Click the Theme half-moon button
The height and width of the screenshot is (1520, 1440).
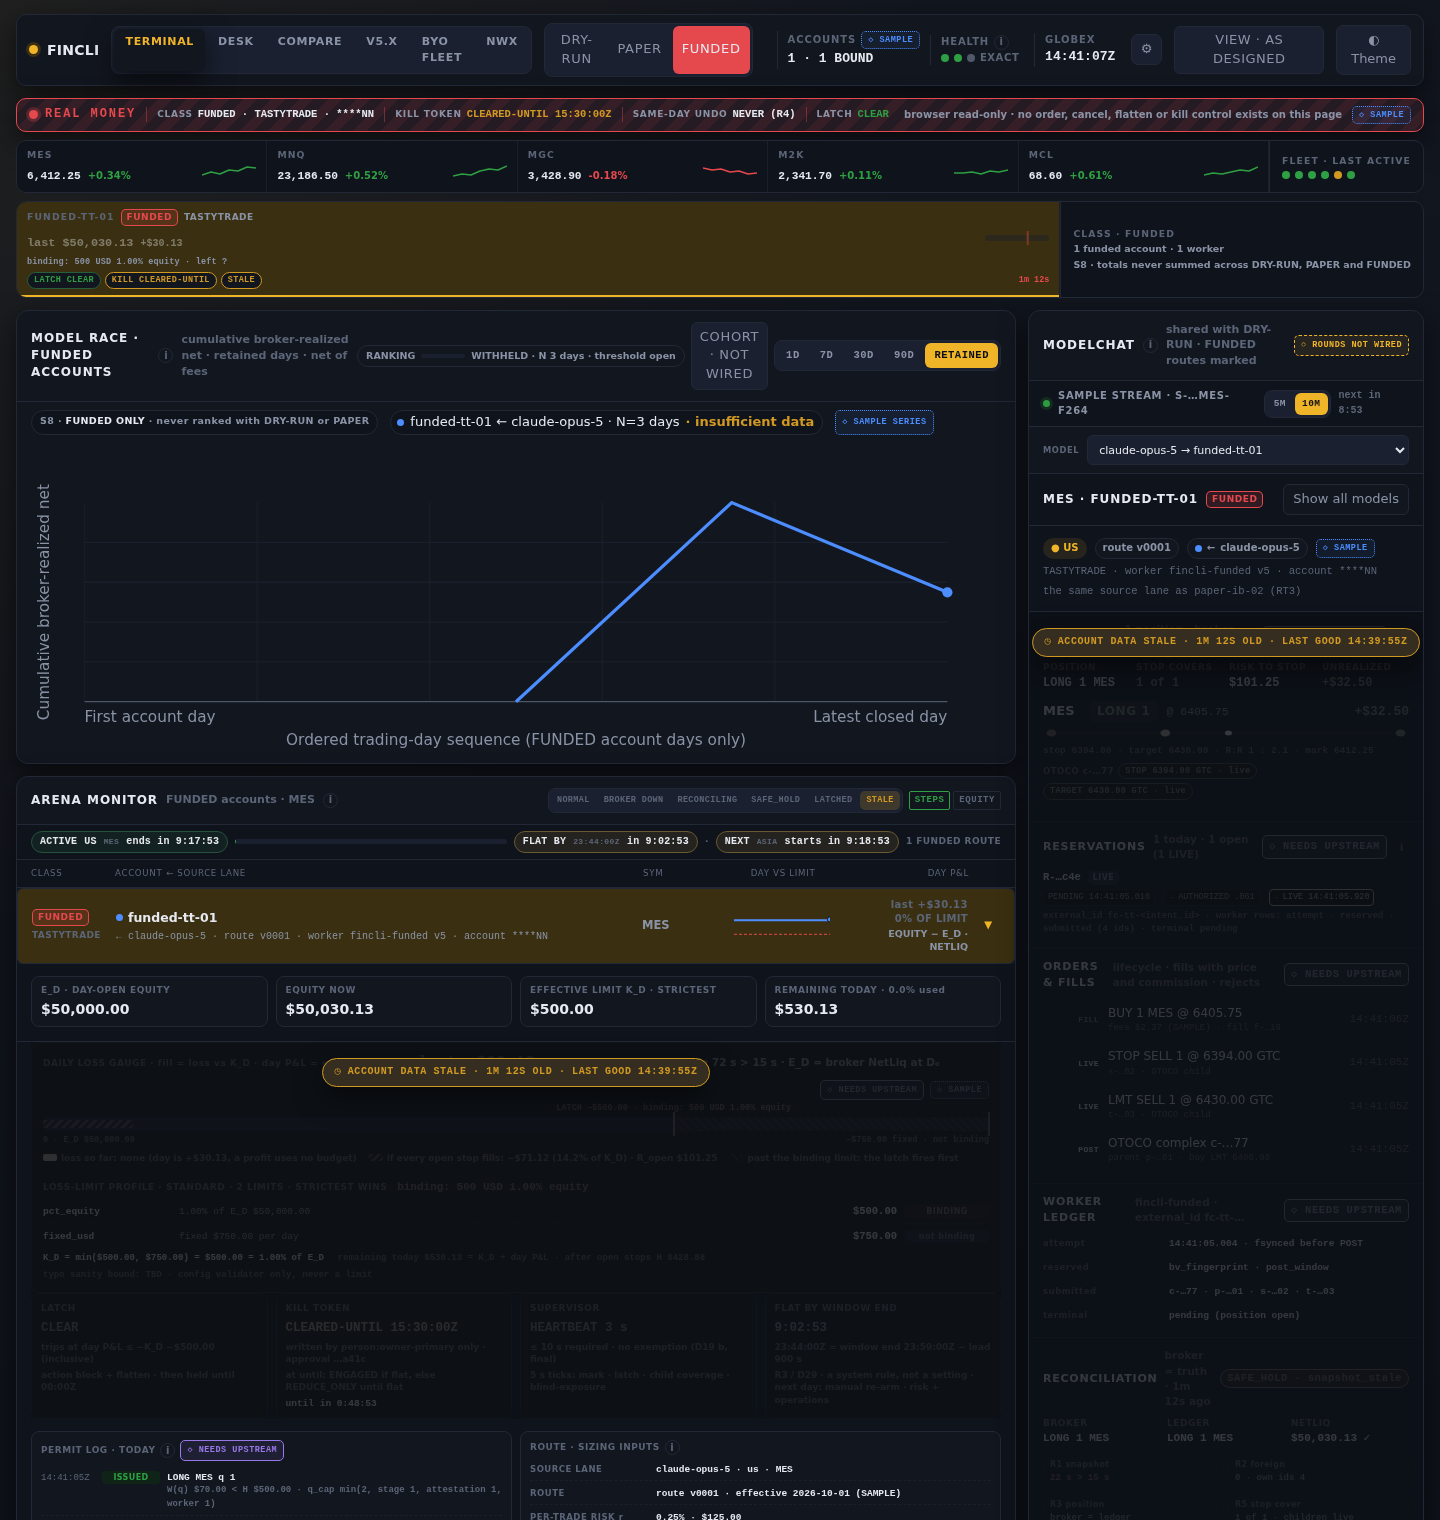pyautogui.click(x=1373, y=50)
